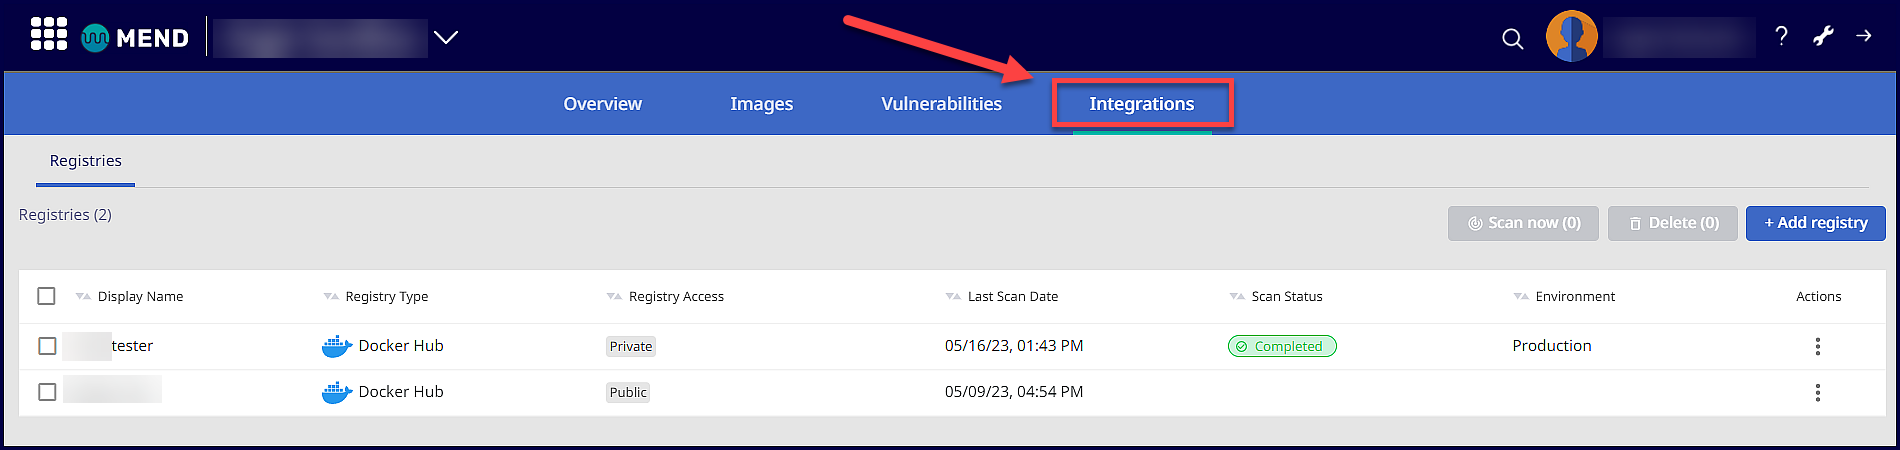This screenshot has height=450, width=1900.
Task: Click the logout arrow icon
Action: 1864,36
